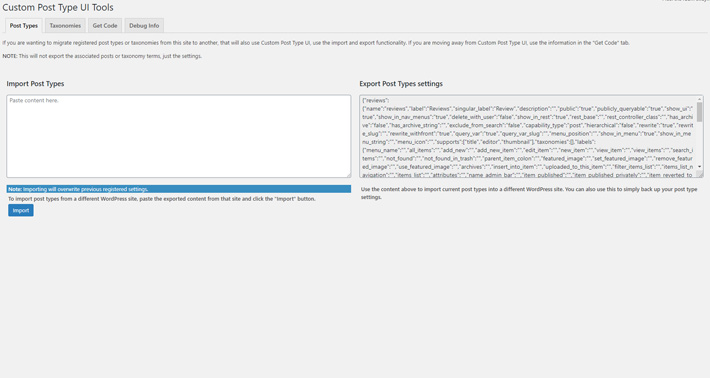Image resolution: width=710 pixels, height=378 pixels.
Task: Open the Taxonomies tab
Action: (x=65, y=26)
